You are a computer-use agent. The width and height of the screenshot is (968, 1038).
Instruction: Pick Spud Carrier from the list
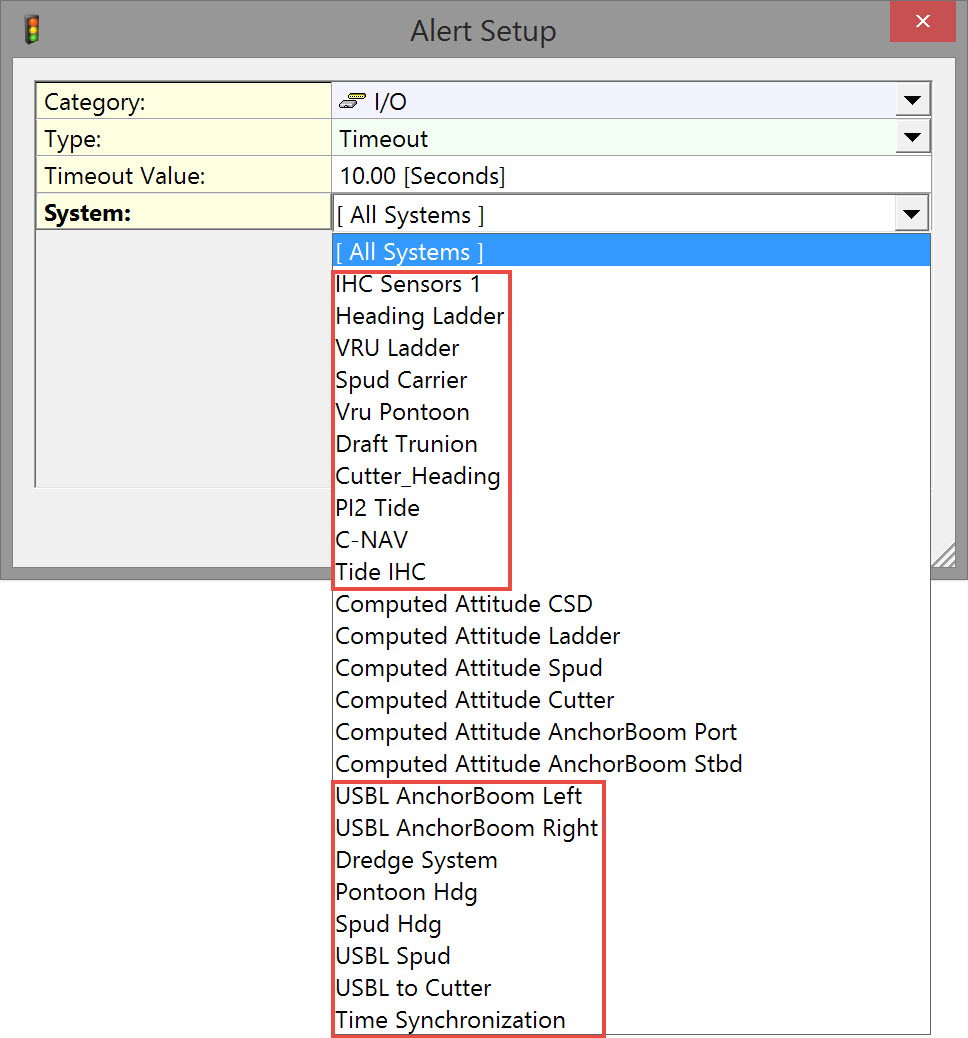tap(401, 381)
